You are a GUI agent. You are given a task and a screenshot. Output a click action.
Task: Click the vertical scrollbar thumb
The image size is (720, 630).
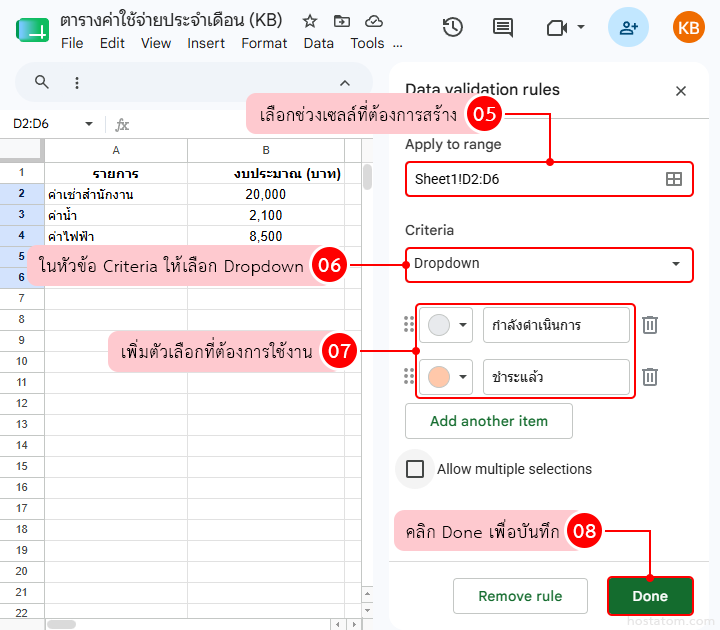point(367,177)
